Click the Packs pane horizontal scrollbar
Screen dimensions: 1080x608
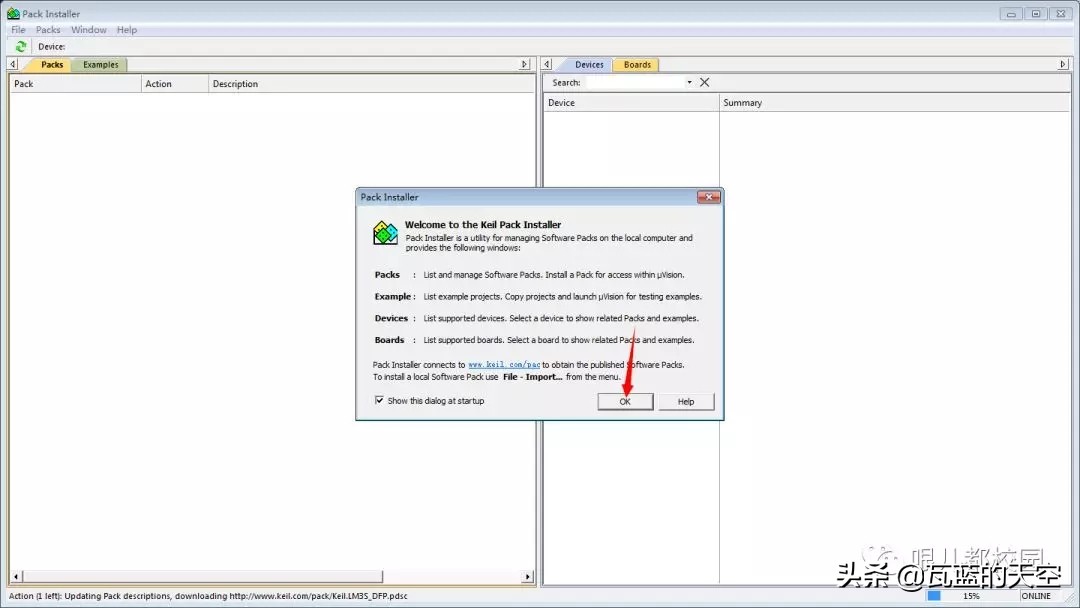272,576
